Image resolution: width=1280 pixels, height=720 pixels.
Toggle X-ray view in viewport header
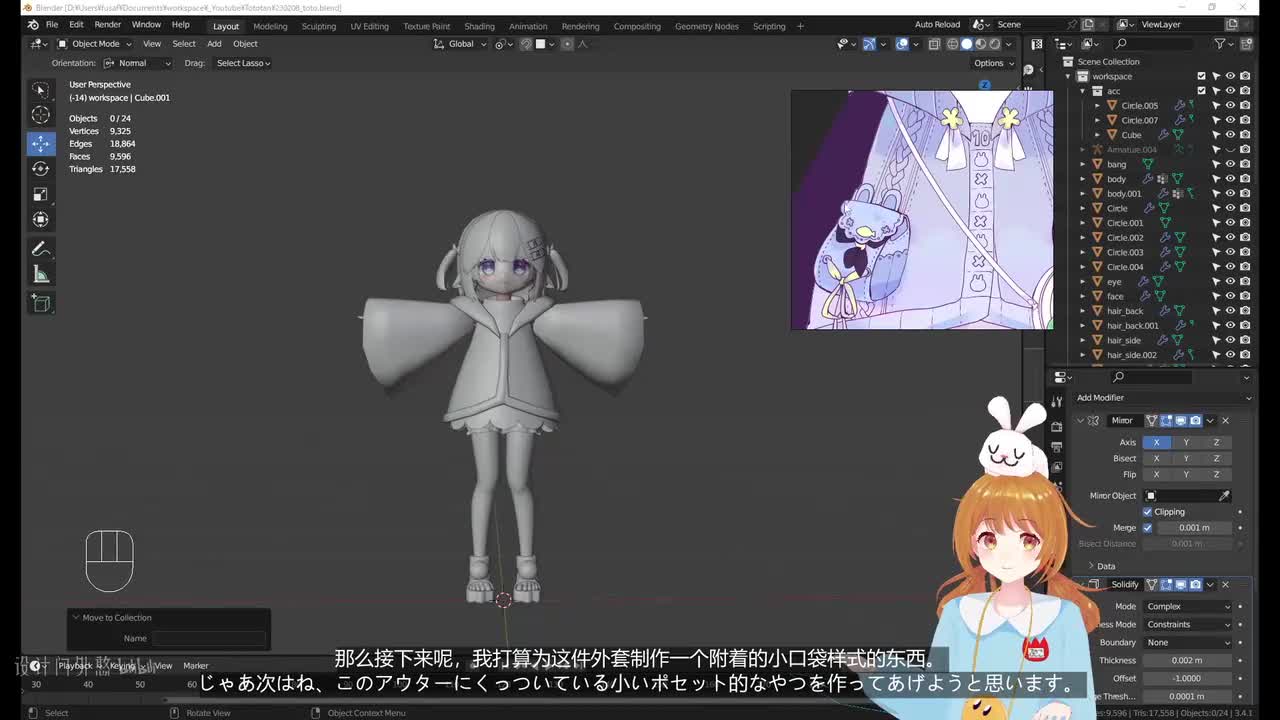(933, 44)
